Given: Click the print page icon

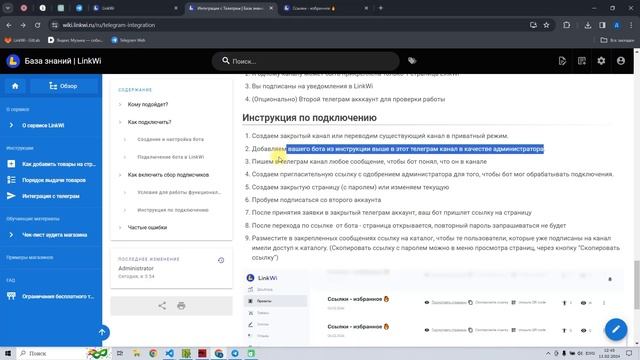Looking at the screenshot, I should pos(181,306).
